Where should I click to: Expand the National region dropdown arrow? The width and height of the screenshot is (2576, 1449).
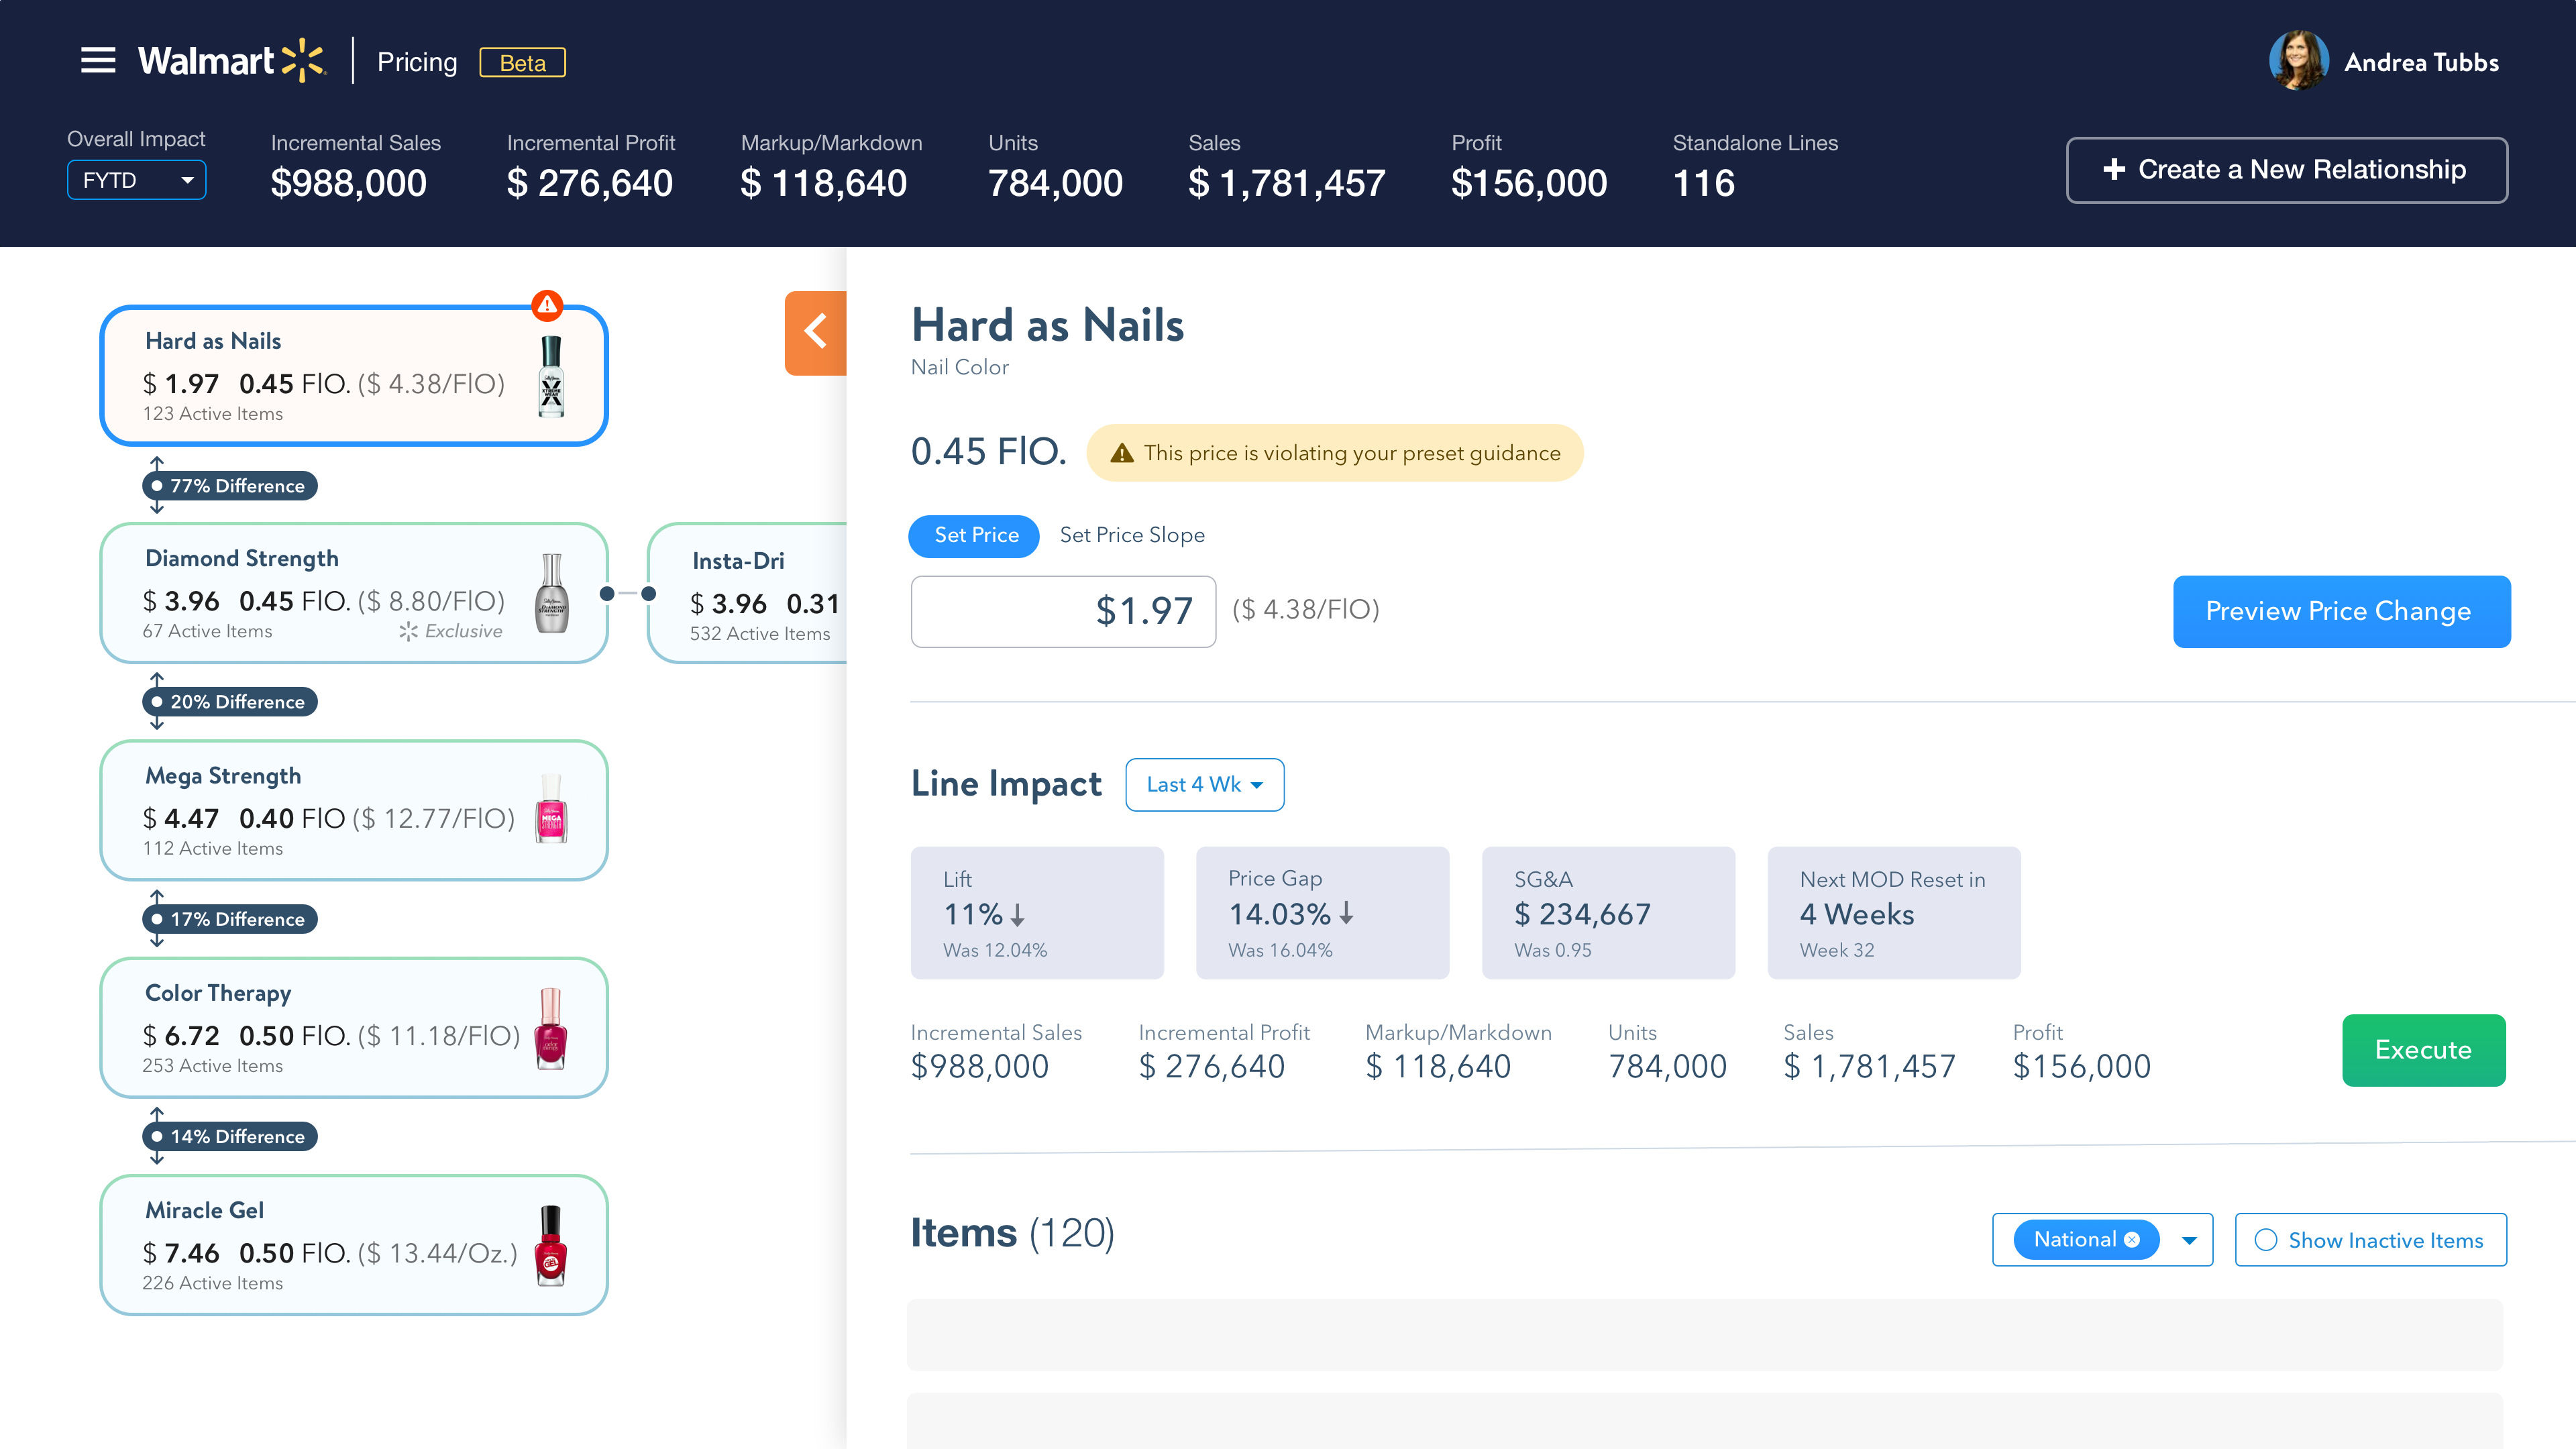(2189, 1240)
